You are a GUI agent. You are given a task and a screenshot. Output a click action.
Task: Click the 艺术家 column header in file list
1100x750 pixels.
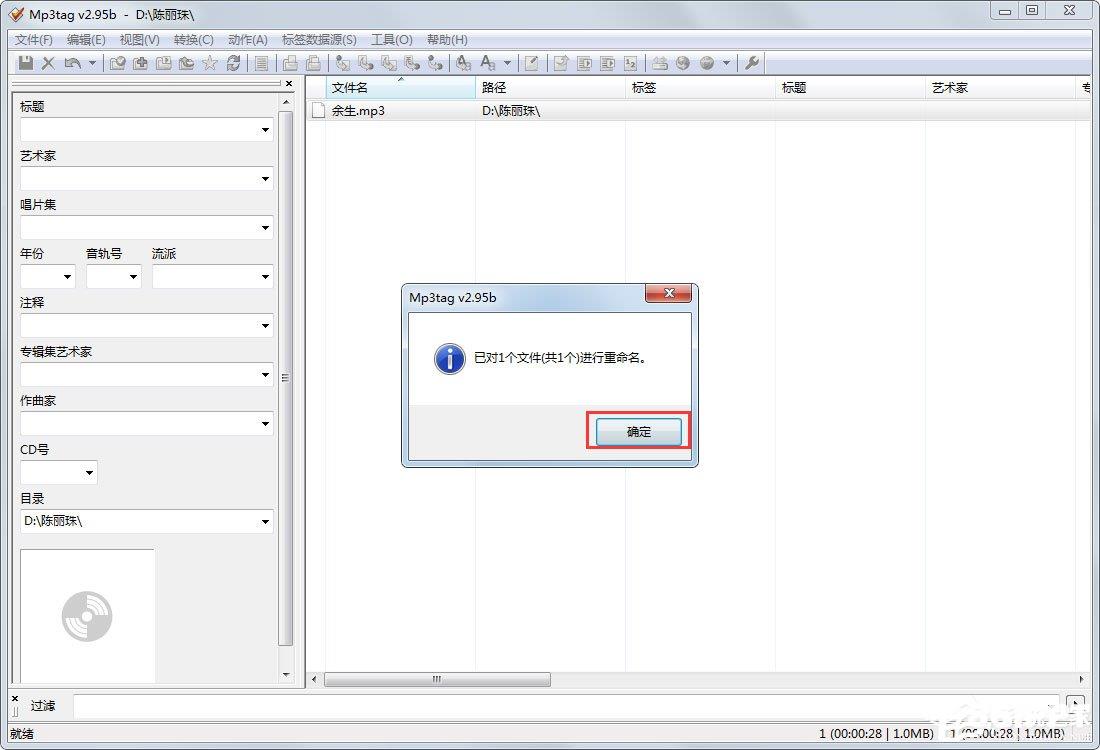(1000, 88)
